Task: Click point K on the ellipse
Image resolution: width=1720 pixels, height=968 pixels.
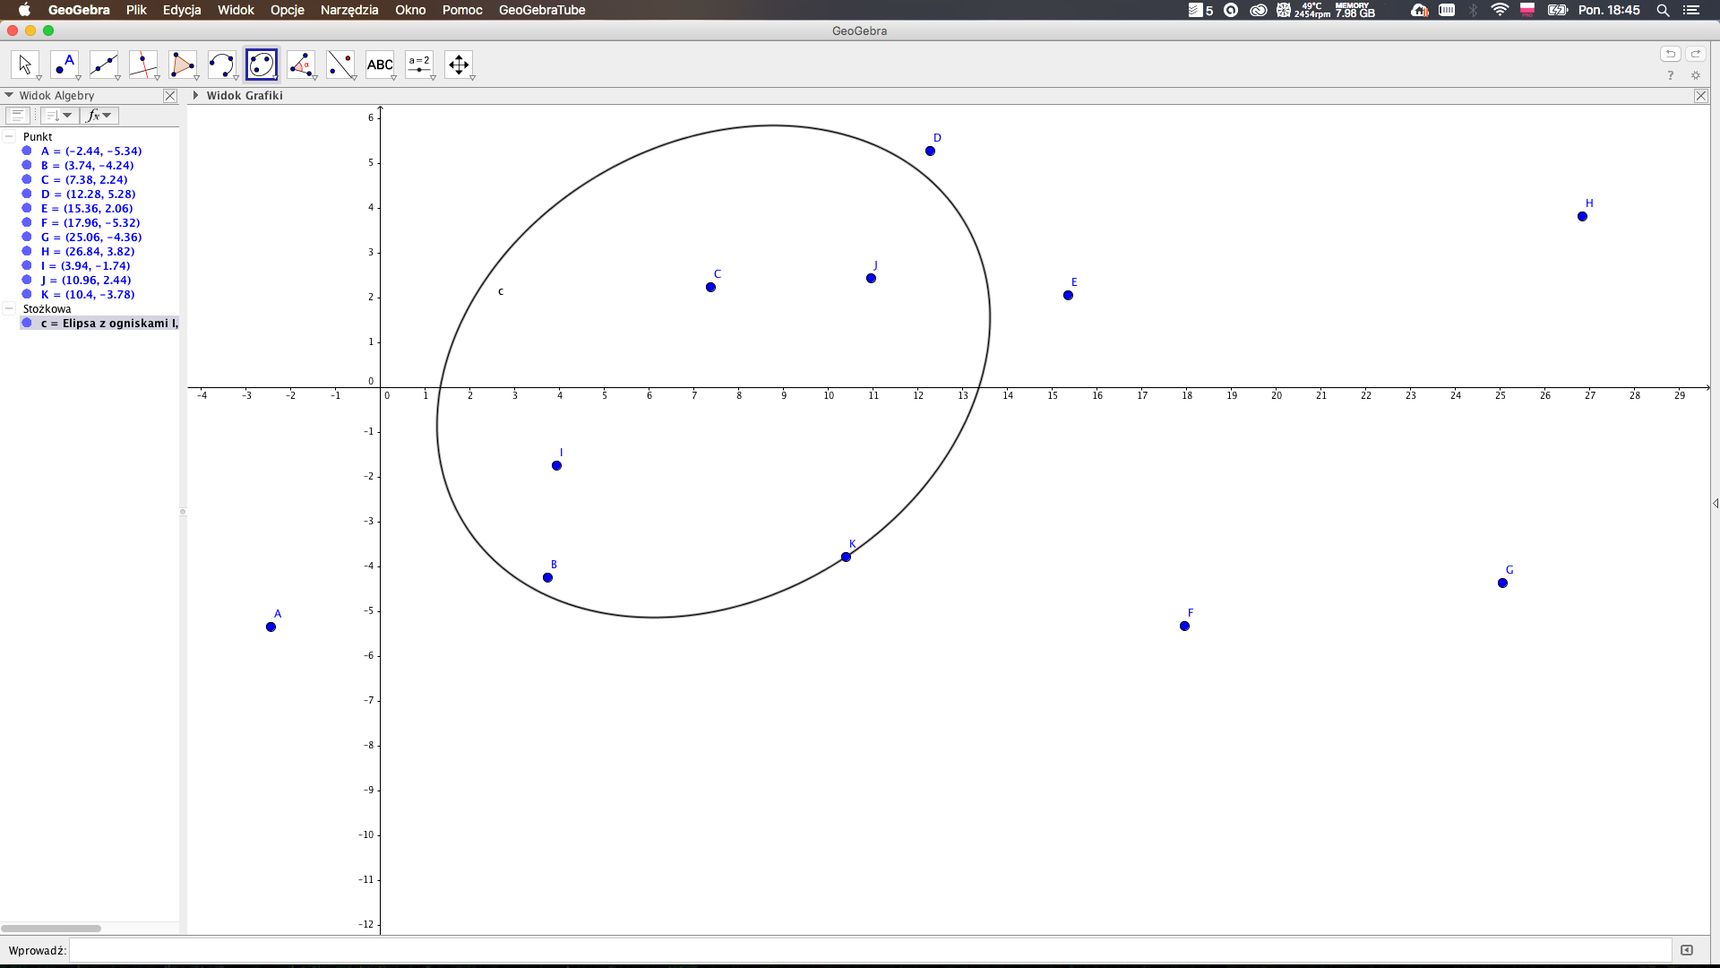Action: [846, 557]
